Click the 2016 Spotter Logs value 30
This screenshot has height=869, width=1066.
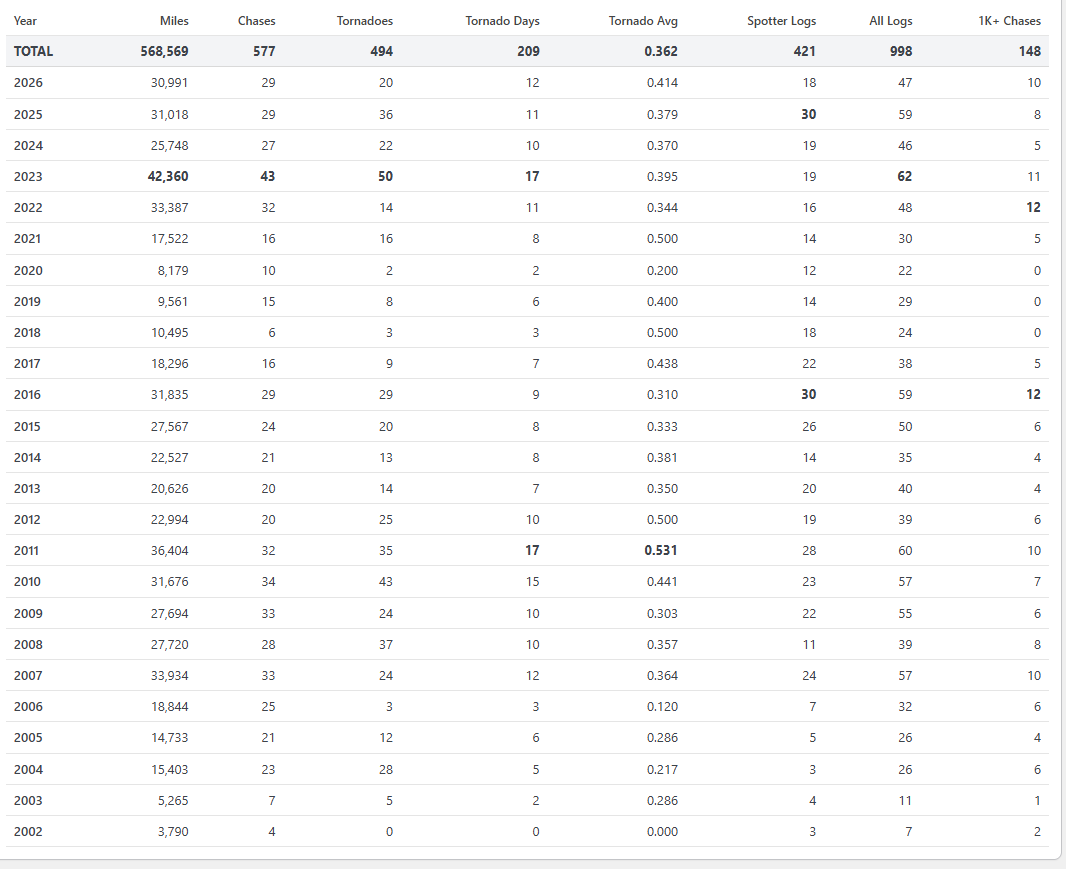tap(808, 394)
